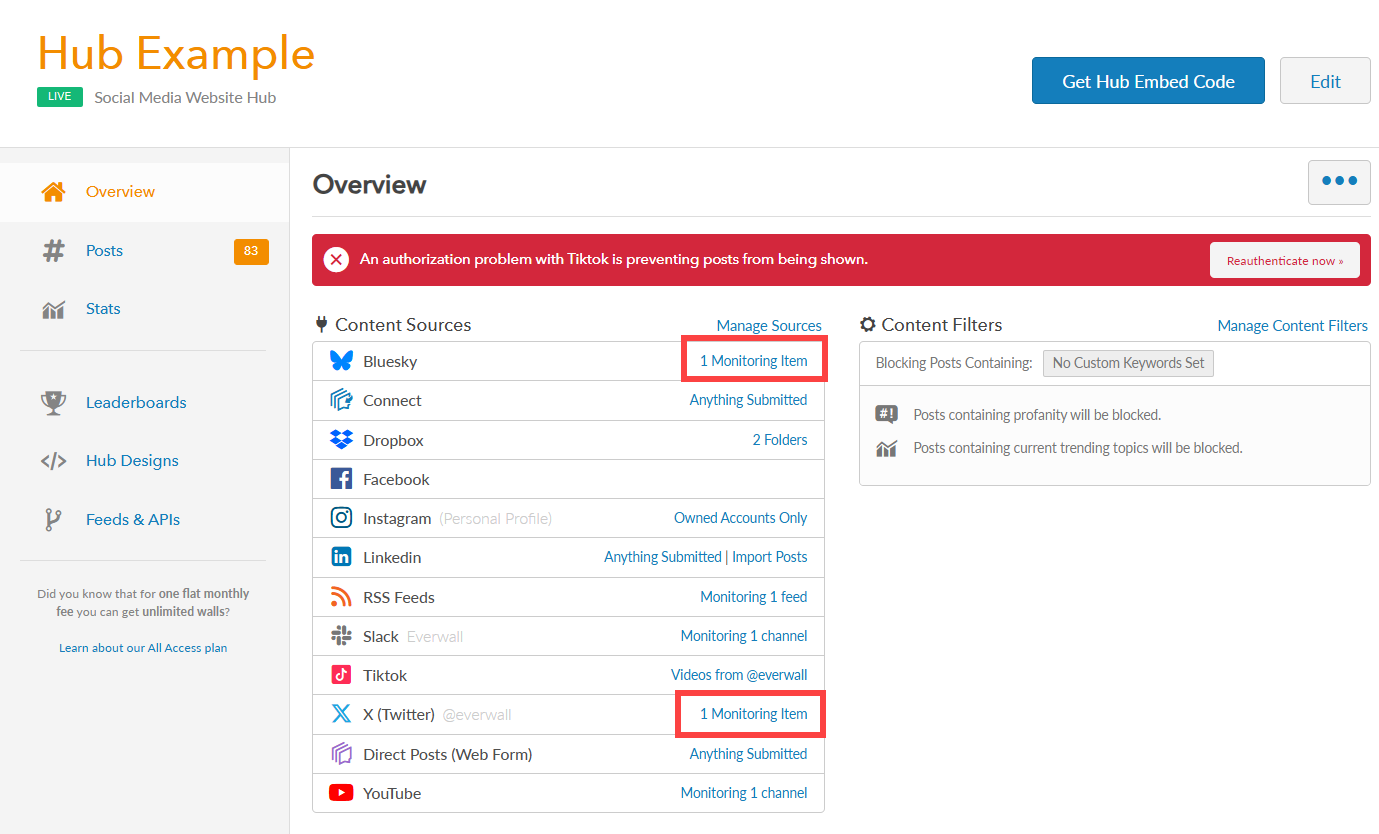Open the three-dots more options menu
This screenshot has height=834, width=1379.
(1339, 182)
